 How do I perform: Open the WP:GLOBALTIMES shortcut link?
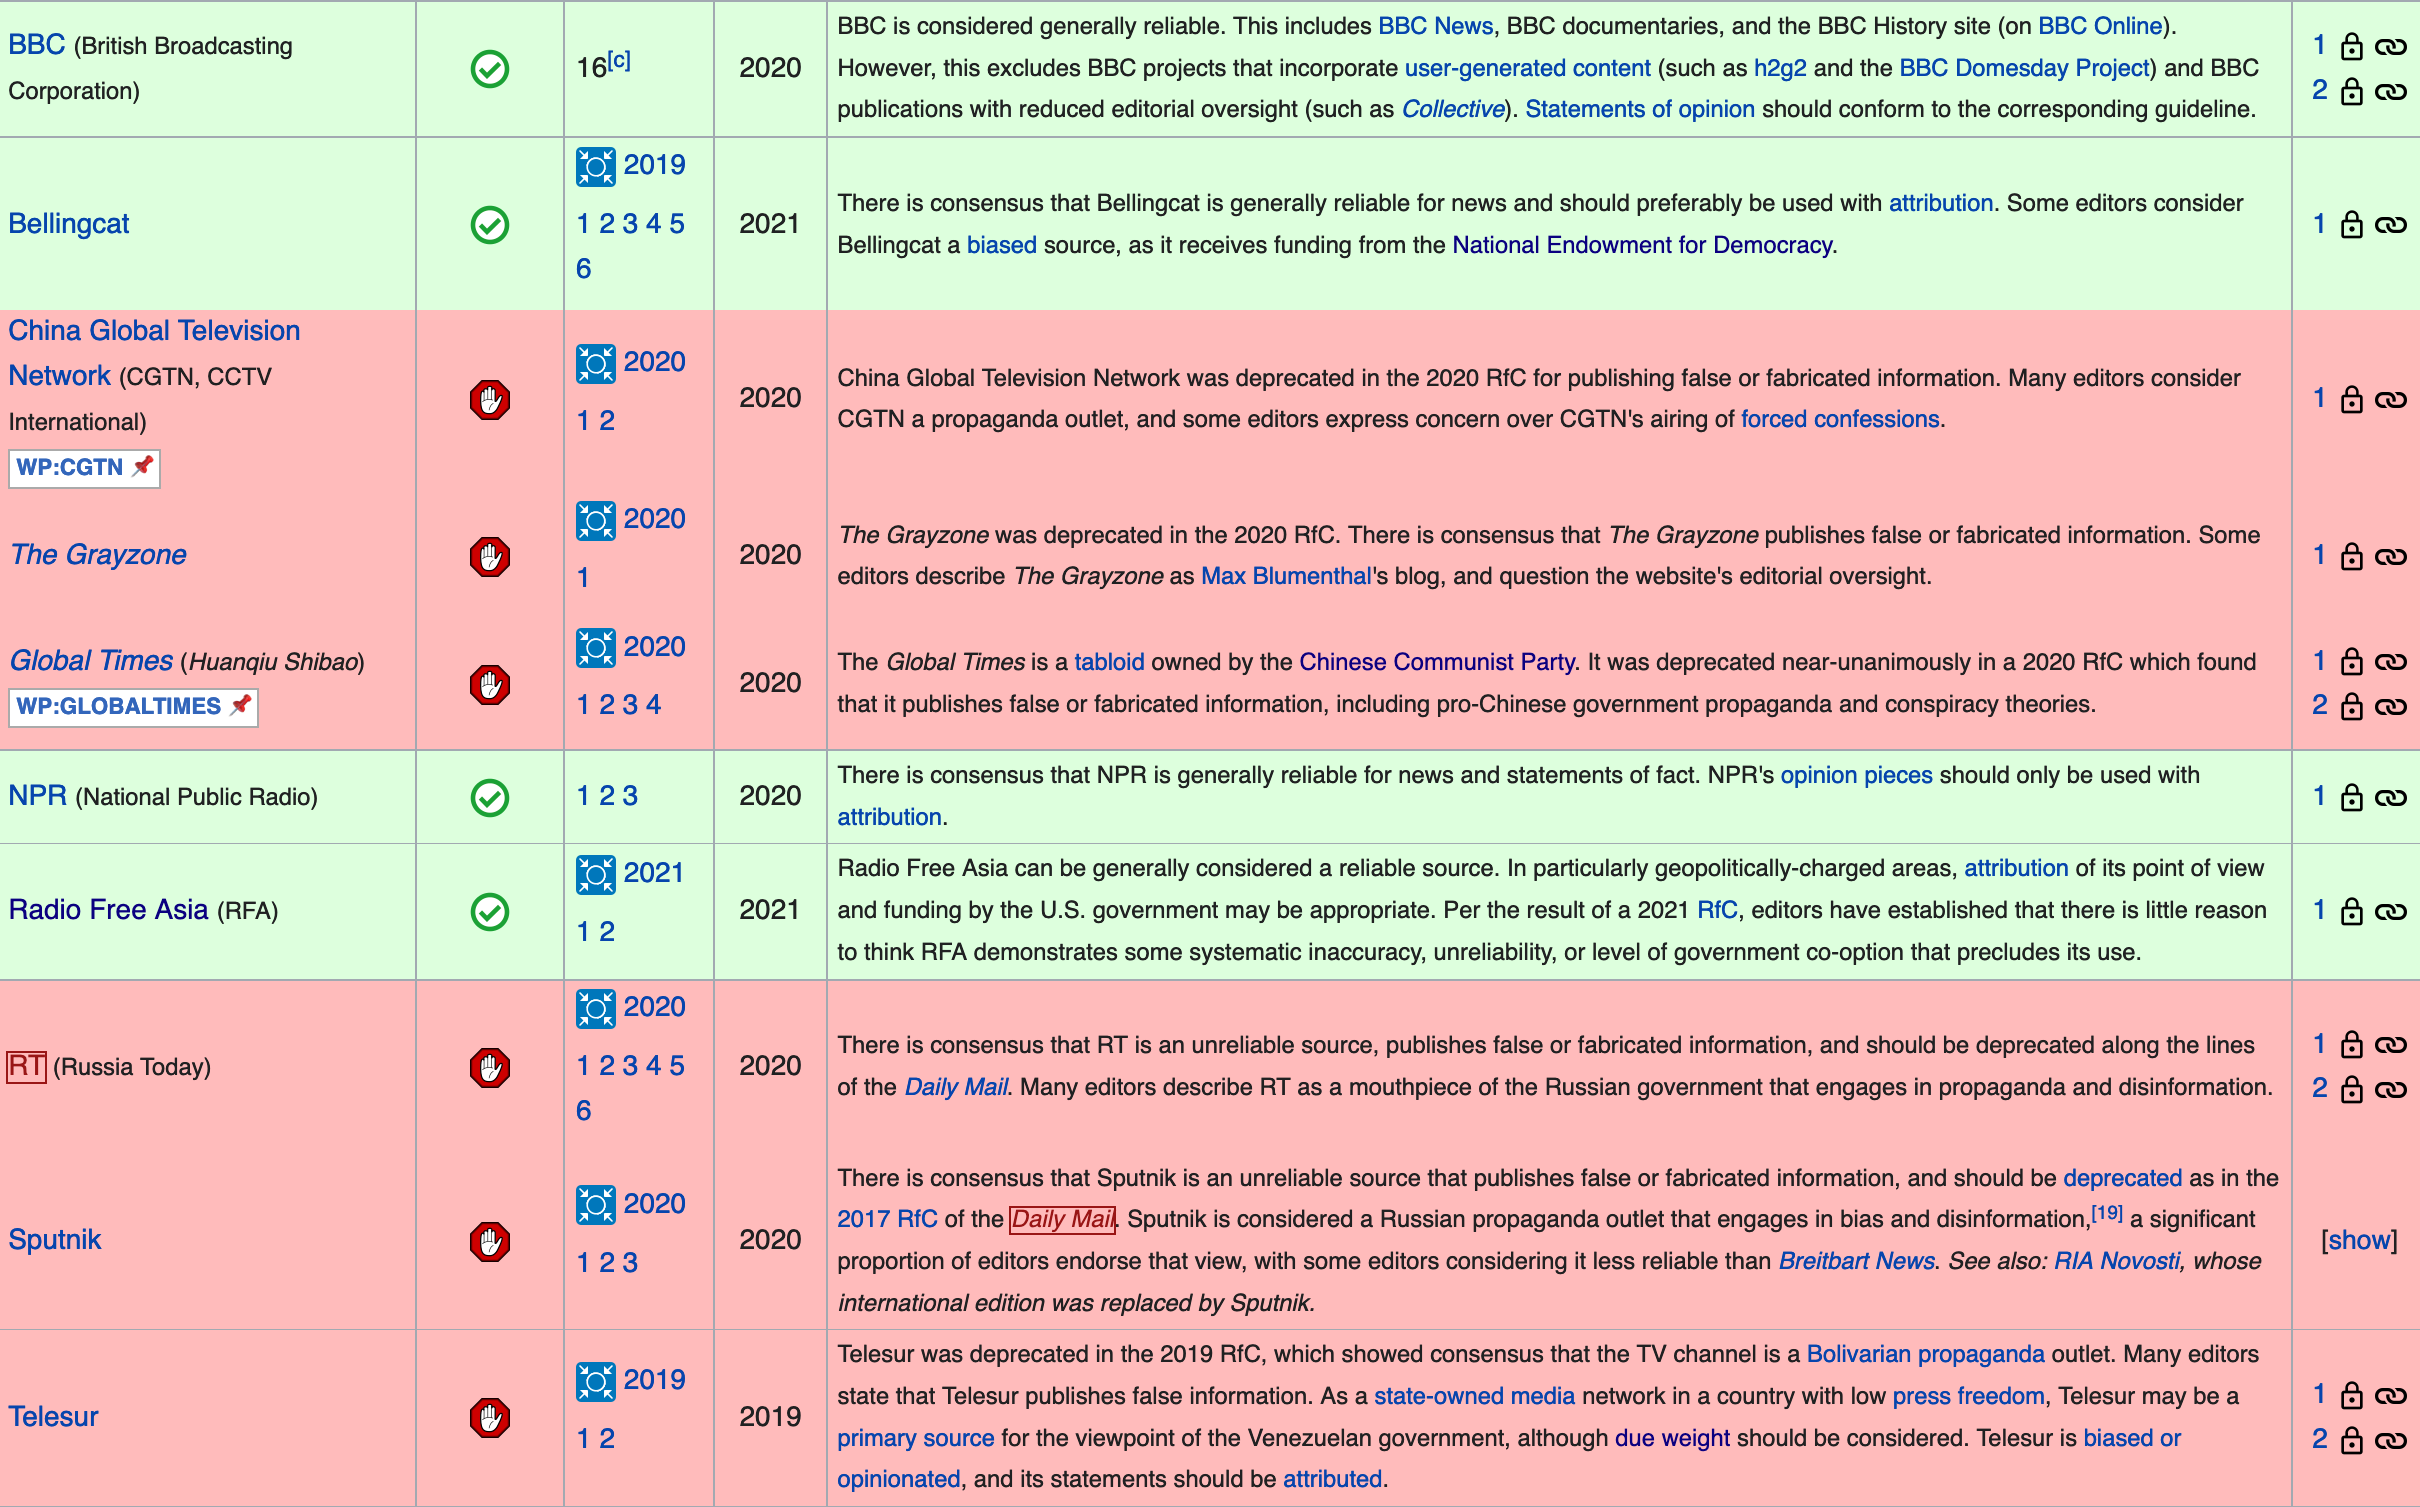(118, 706)
